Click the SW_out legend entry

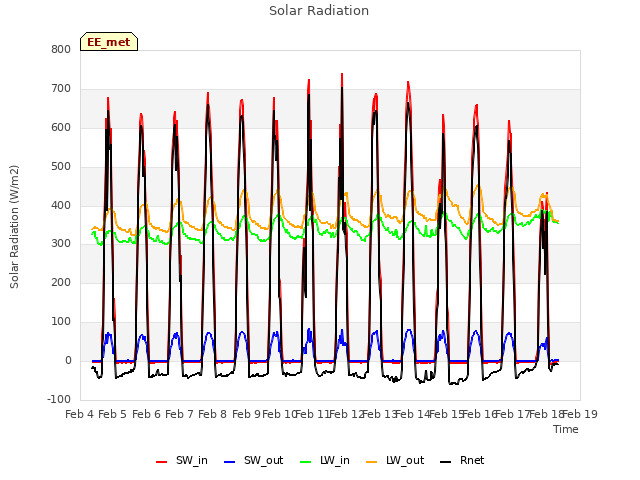pos(253,460)
